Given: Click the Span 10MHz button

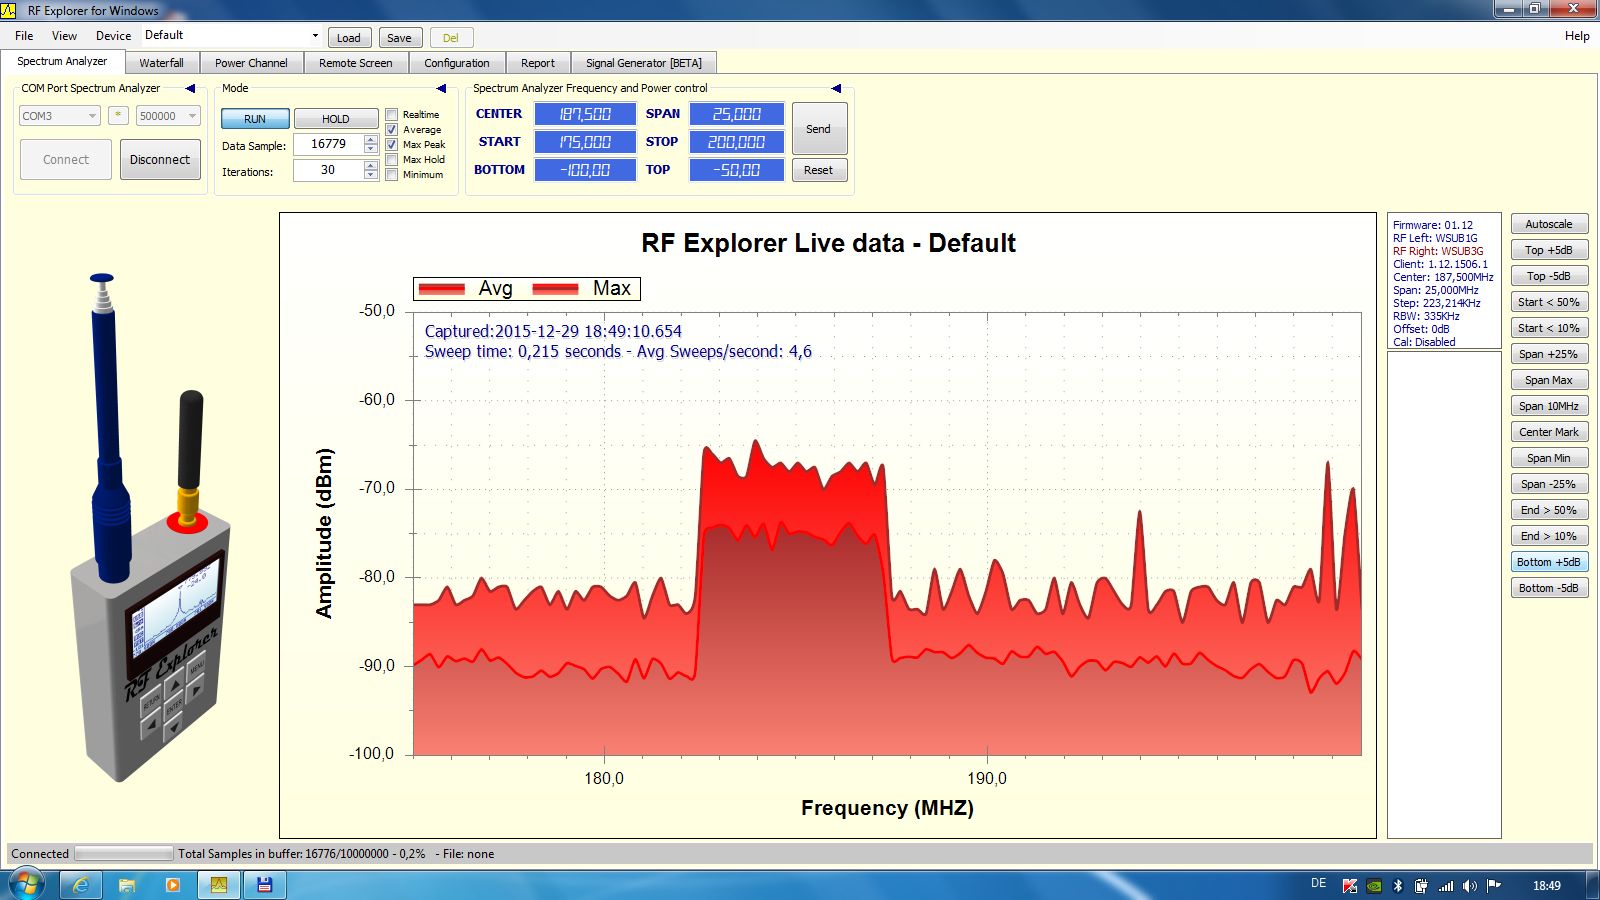Looking at the screenshot, I should tap(1549, 406).
